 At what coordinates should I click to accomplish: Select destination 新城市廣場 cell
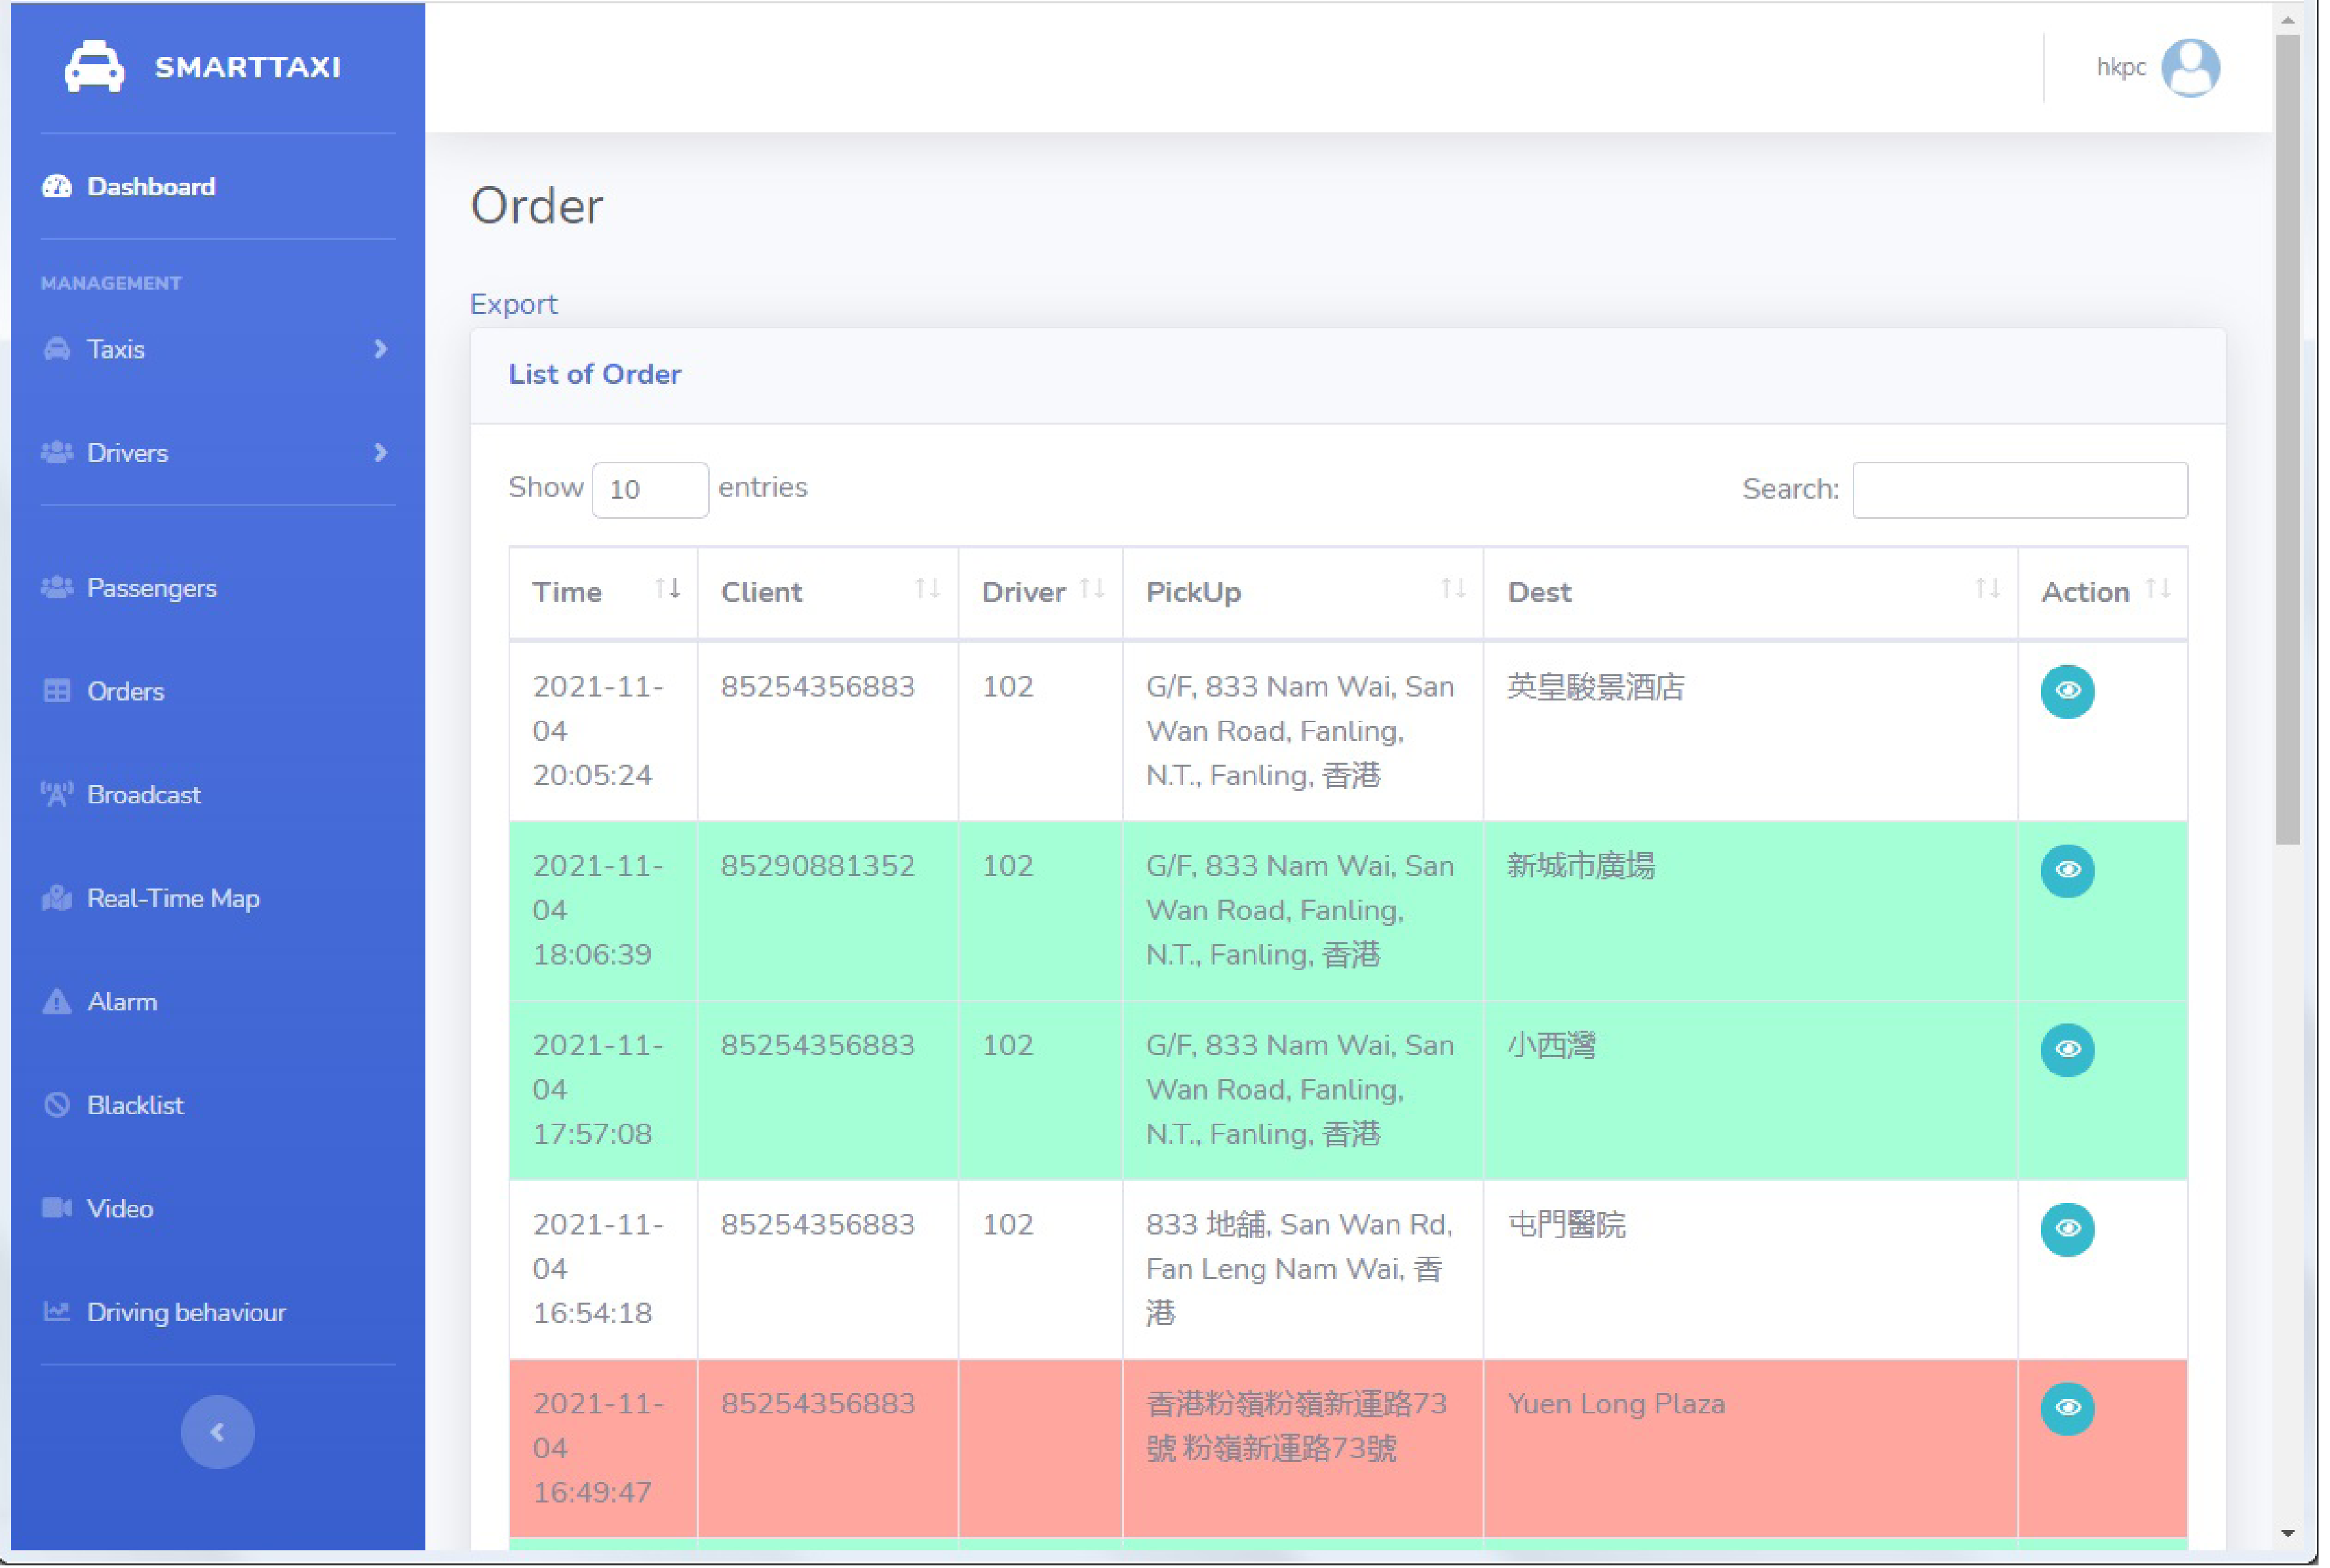pos(1750,911)
